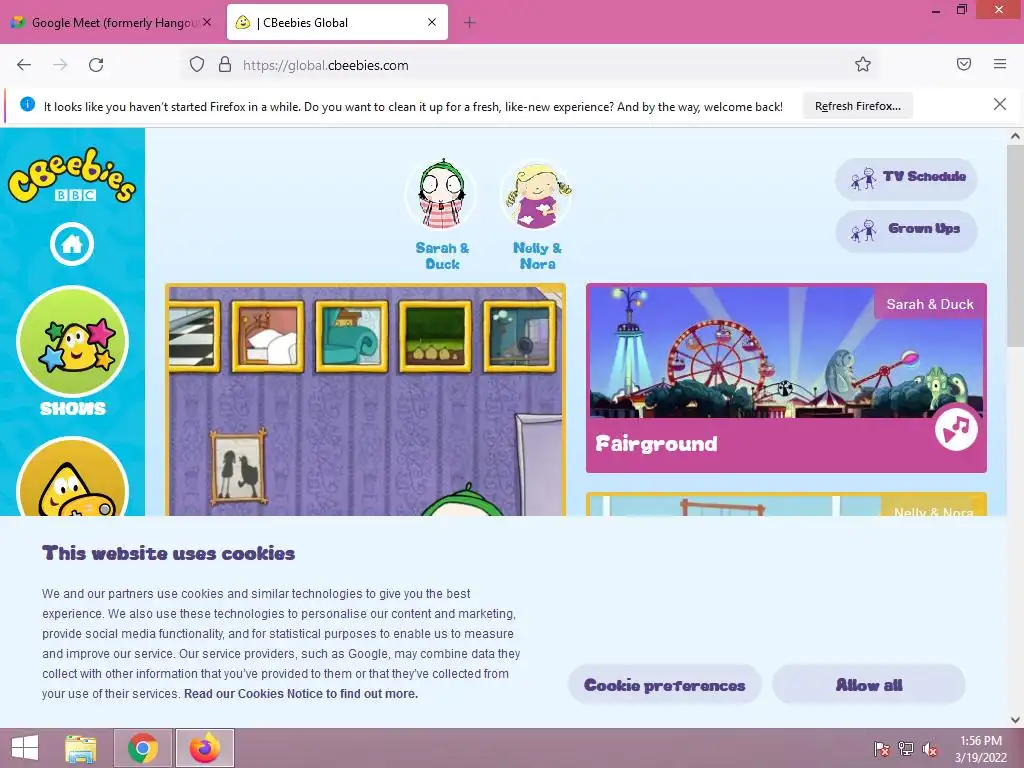
Task: Click the bed picture frame in the game
Action: tap(268, 336)
